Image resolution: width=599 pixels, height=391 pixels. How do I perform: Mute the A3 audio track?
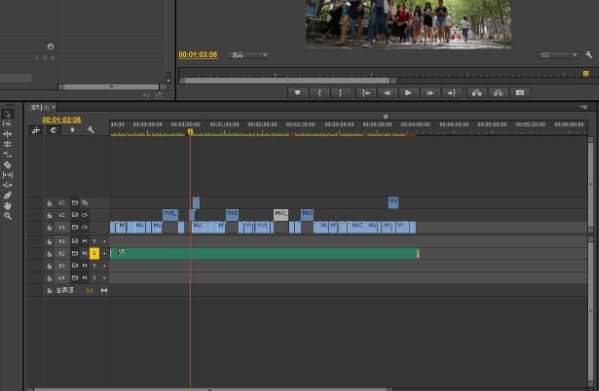[x=85, y=266]
